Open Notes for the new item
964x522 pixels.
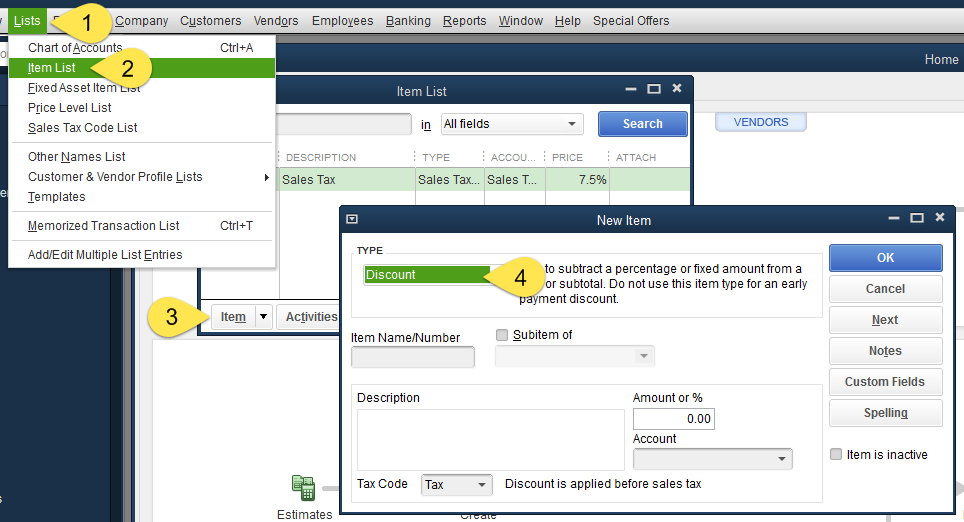point(885,351)
